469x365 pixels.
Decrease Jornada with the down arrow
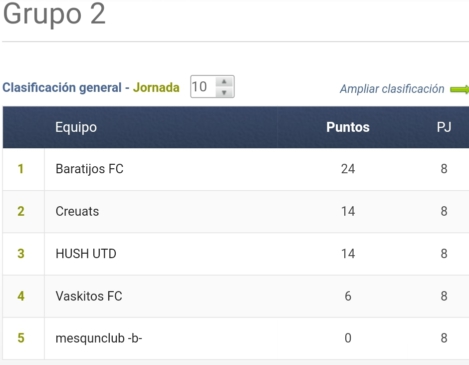coord(224,92)
